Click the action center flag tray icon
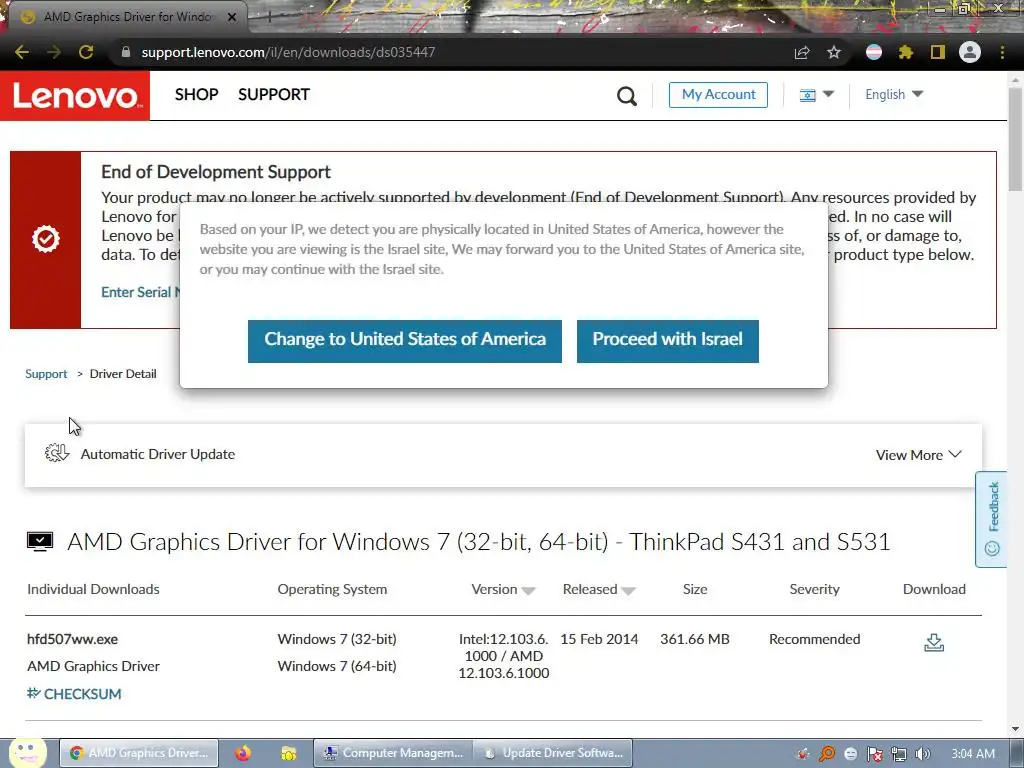Image resolution: width=1024 pixels, height=768 pixels. point(874,754)
